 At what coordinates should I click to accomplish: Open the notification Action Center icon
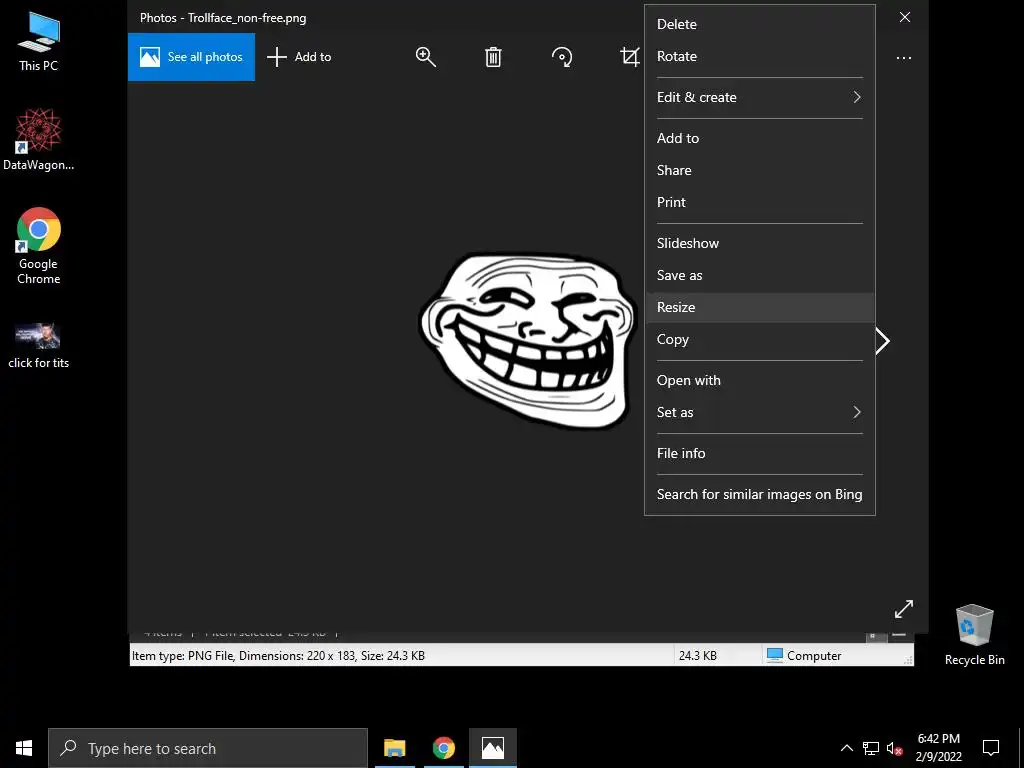pyautogui.click(x=991, y=748)
